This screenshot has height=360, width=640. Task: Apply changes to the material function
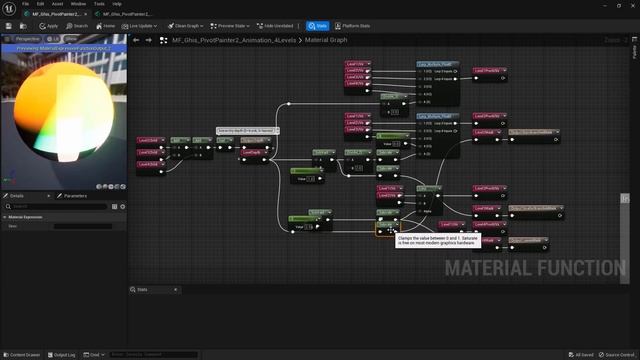point(49,26)
